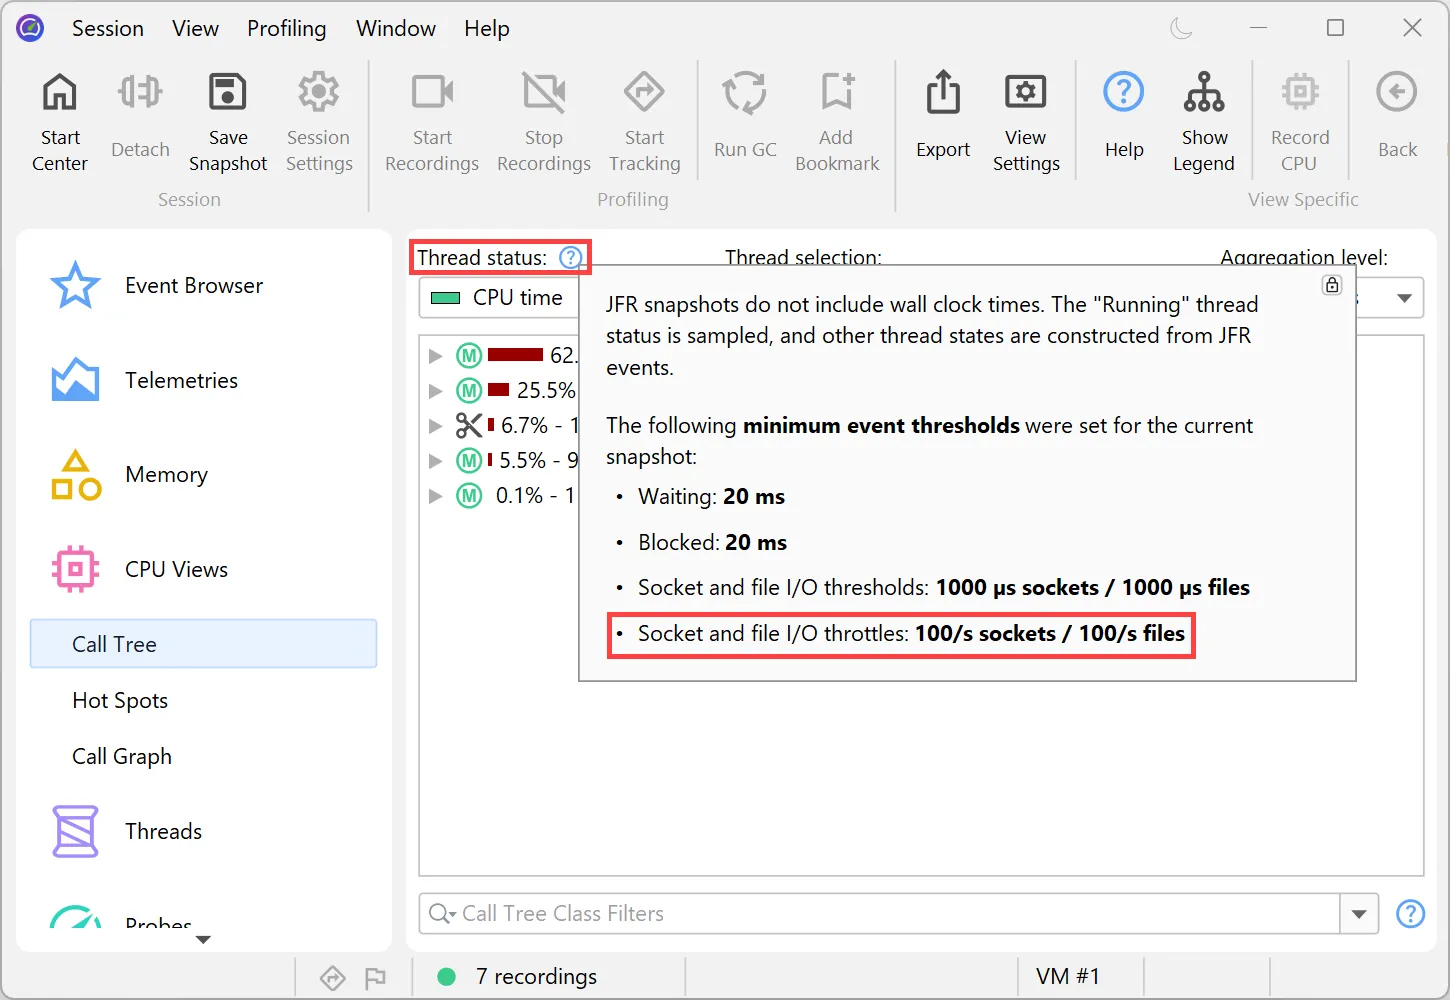Open the Help toolbar button
The image size is (1450, 1000).
(1123, 93)
